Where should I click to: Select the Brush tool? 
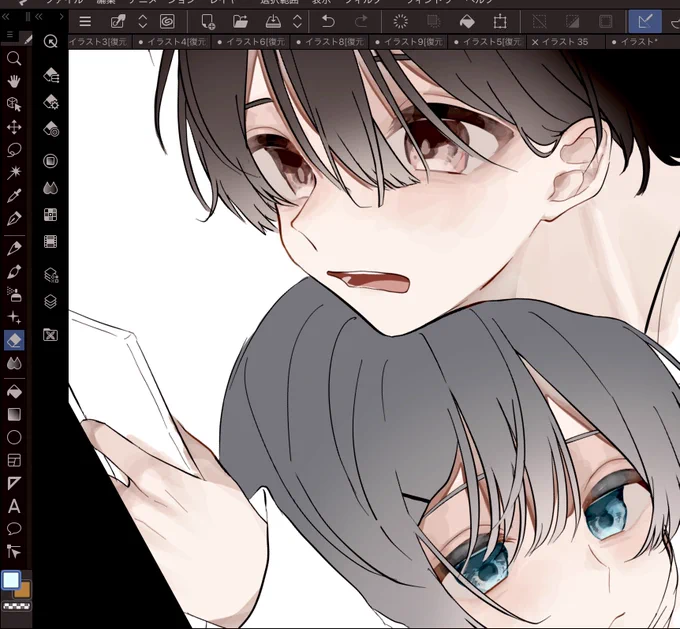[x=14, y=272]
